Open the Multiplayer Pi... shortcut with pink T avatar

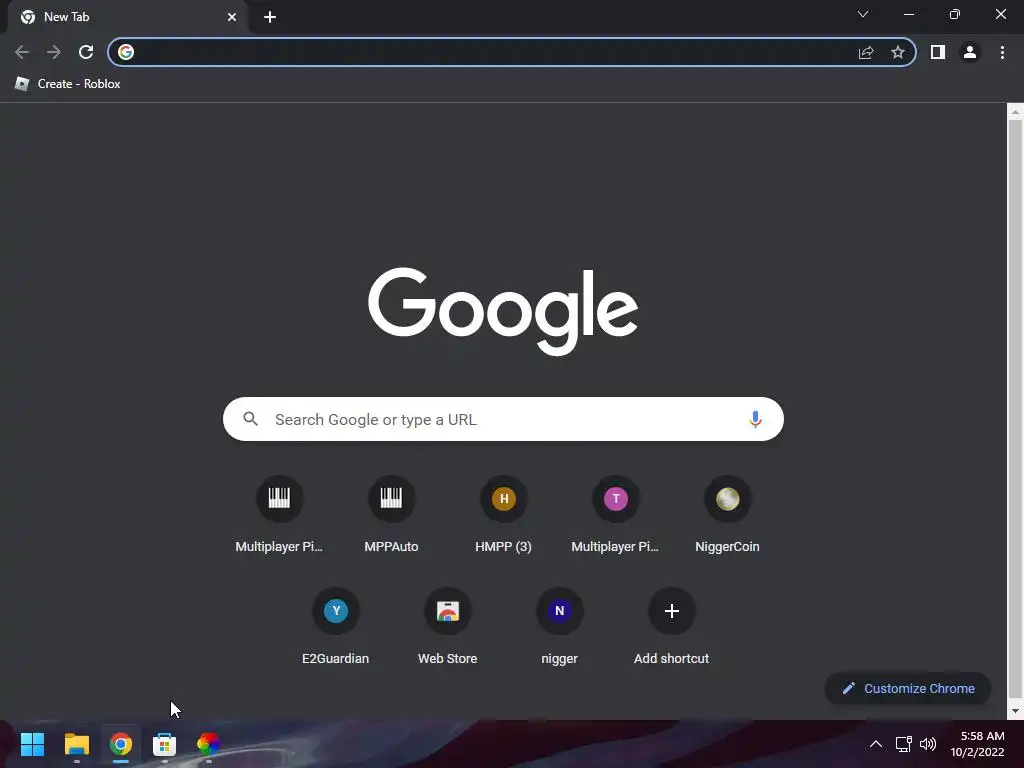point(615,515)
